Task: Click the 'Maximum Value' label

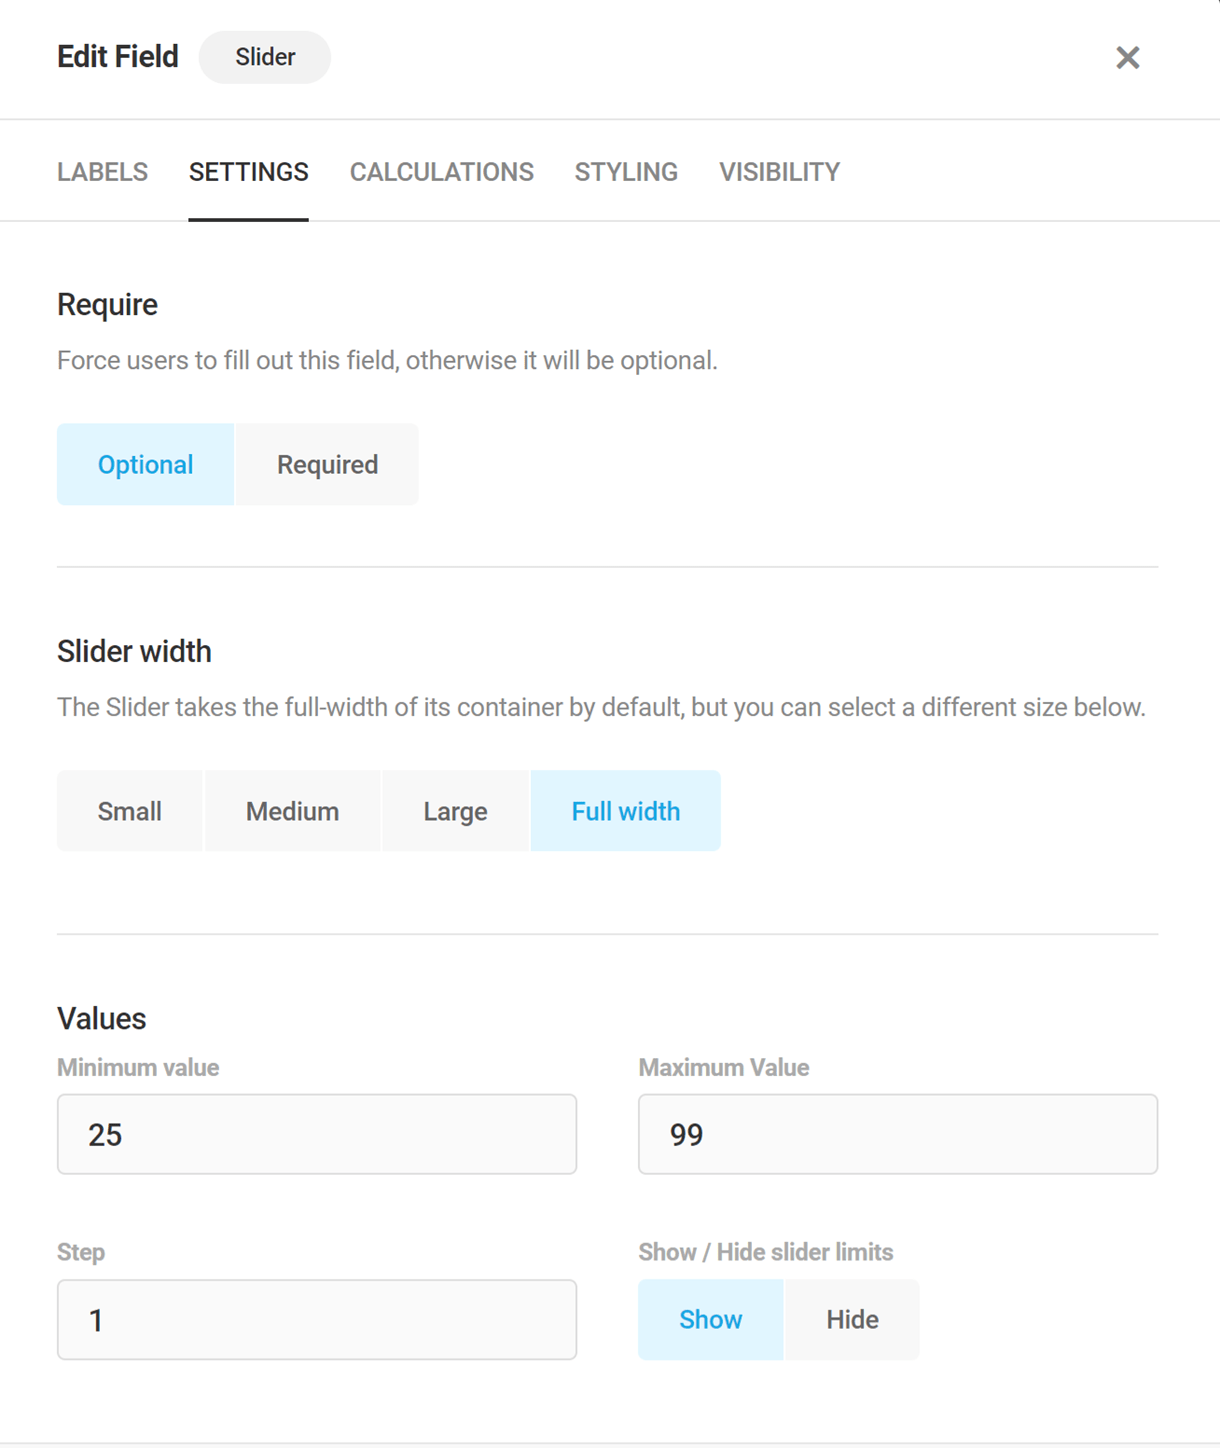Action: coord(724,1067)
